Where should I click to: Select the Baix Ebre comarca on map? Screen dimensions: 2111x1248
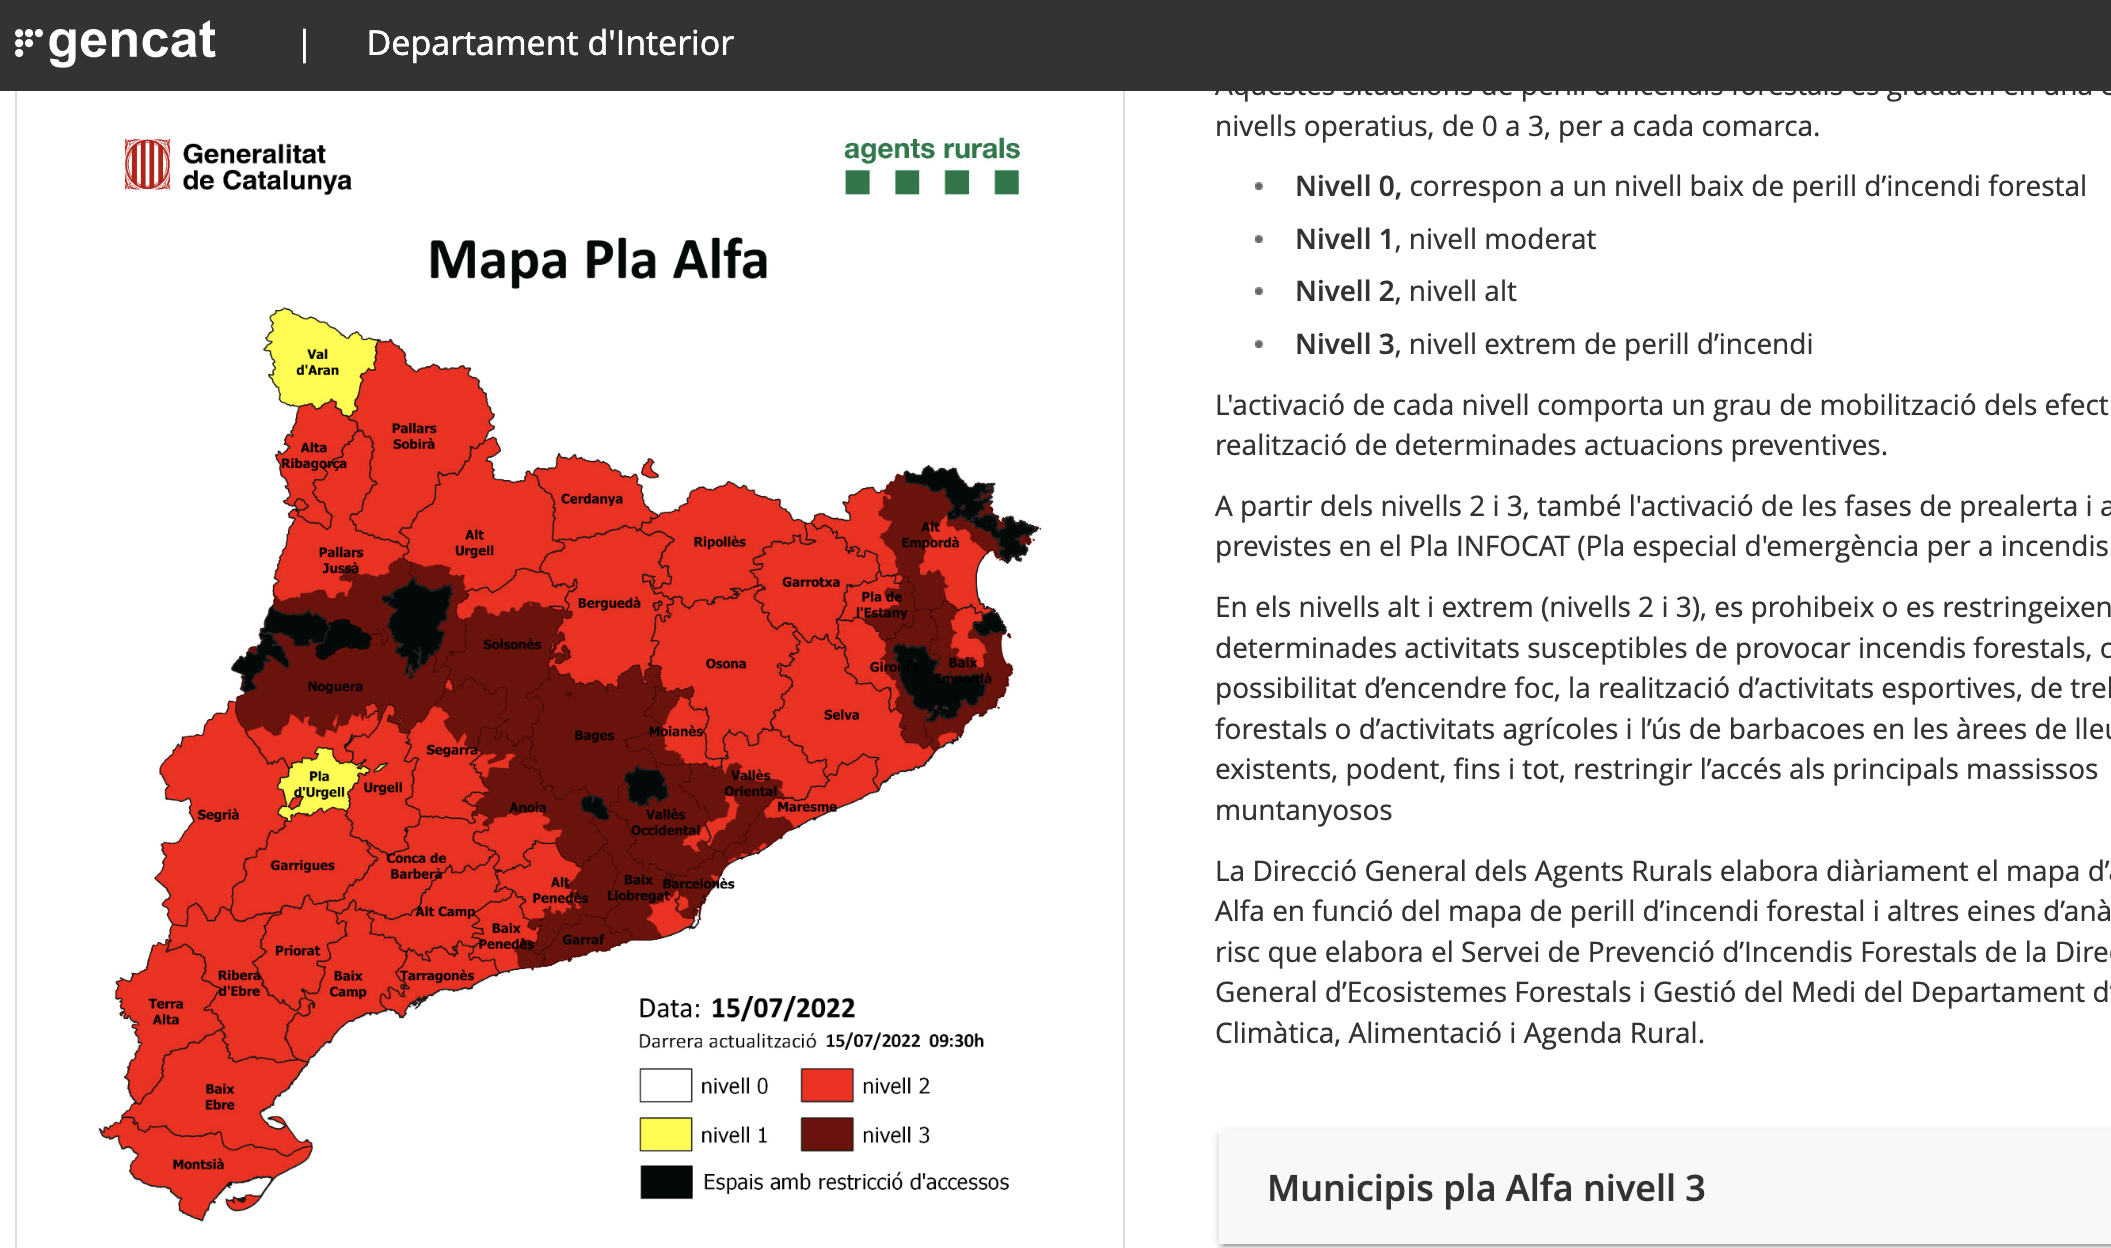tap(220, 1096)
